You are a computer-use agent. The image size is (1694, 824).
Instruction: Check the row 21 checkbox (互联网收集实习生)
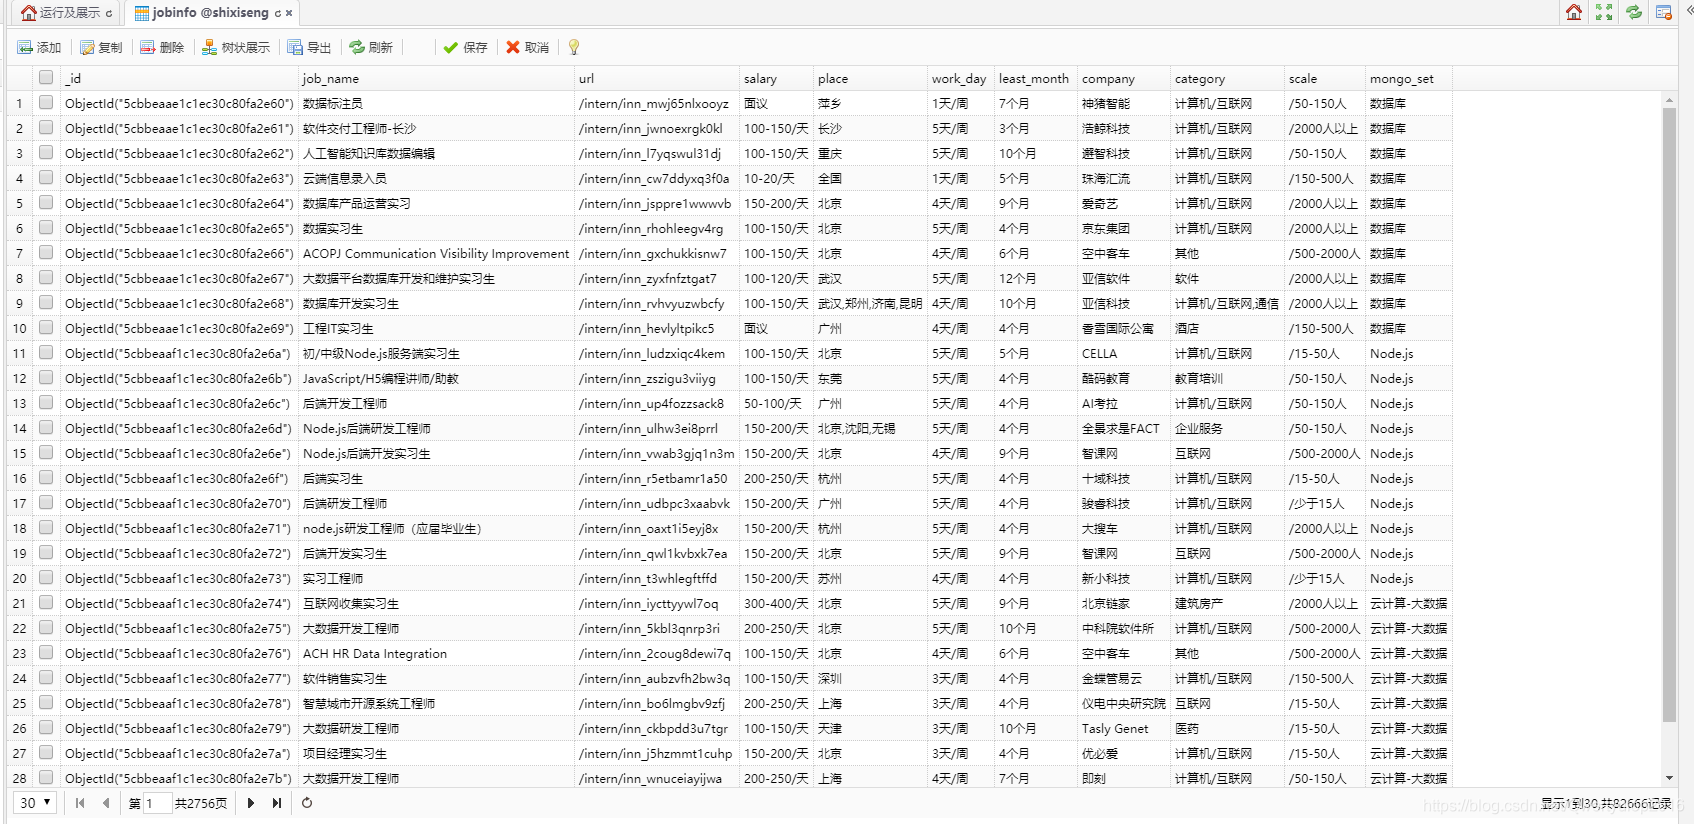pyautogui.click(x=46, y=602)
